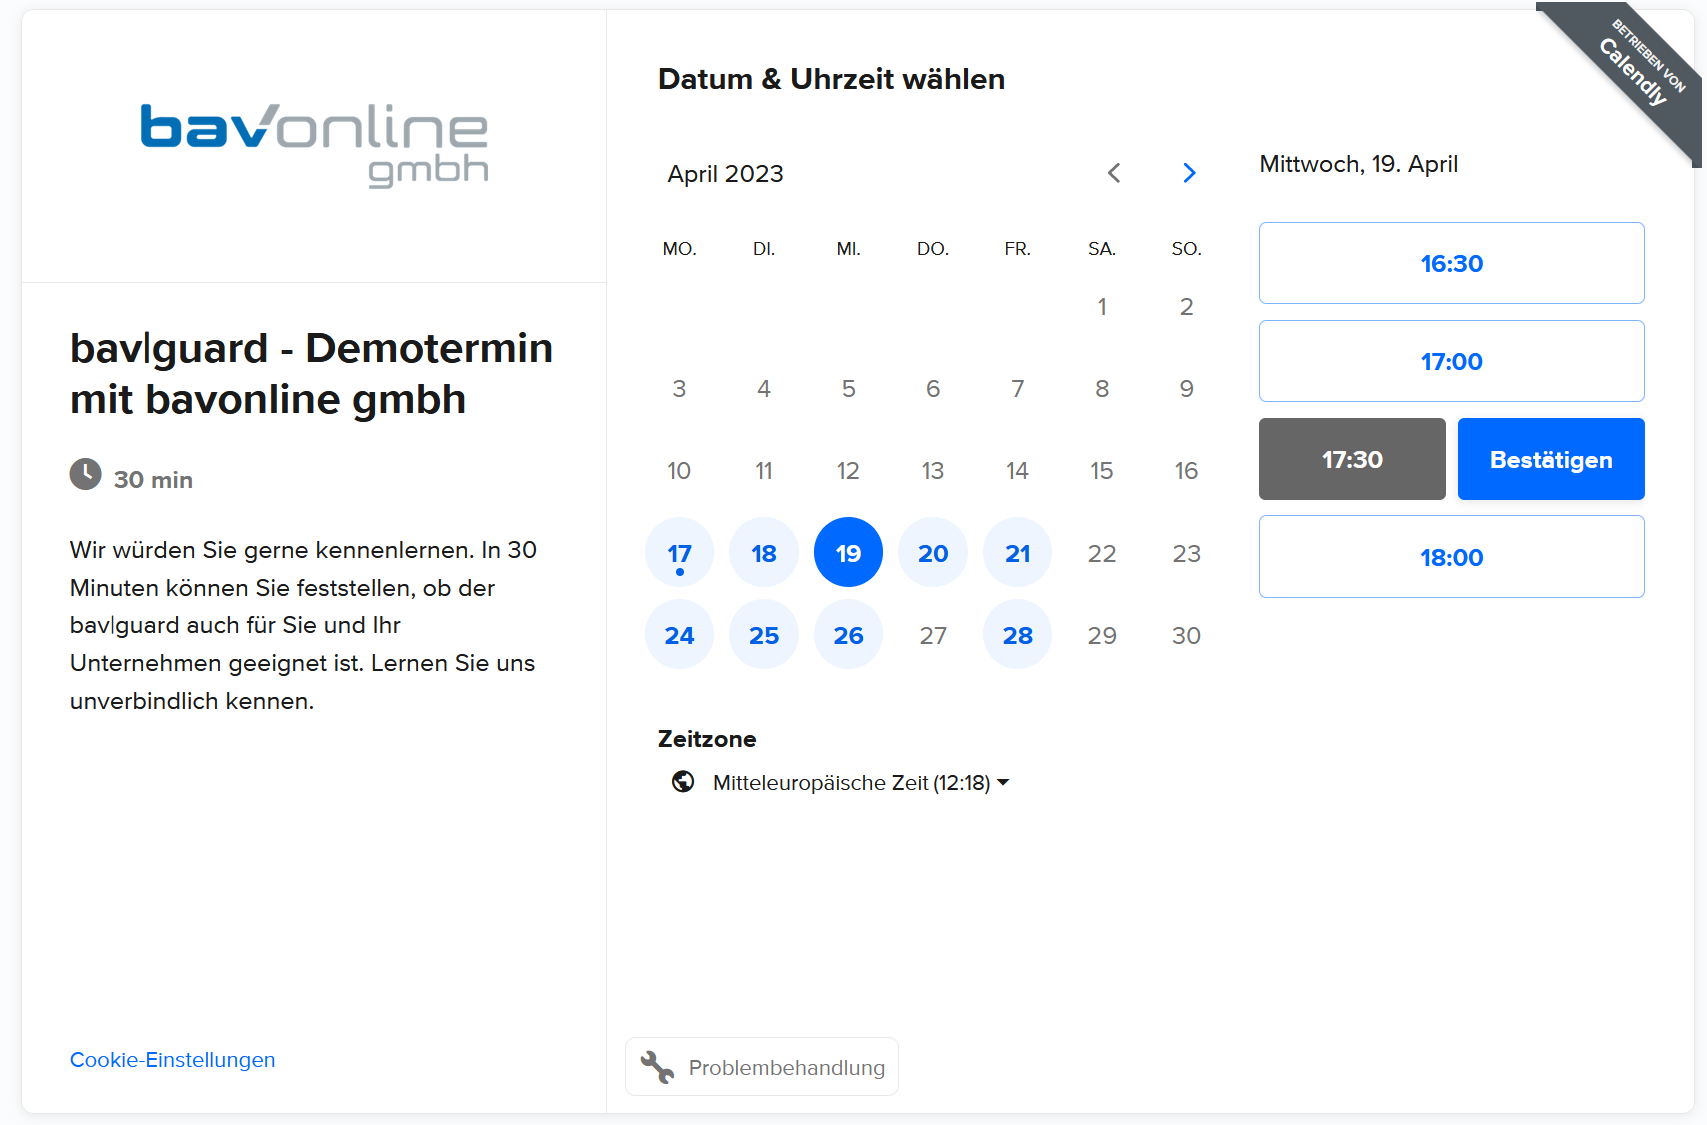
Task: Click the wrench icon for Problembehandlung
Action: [657, 1067]
